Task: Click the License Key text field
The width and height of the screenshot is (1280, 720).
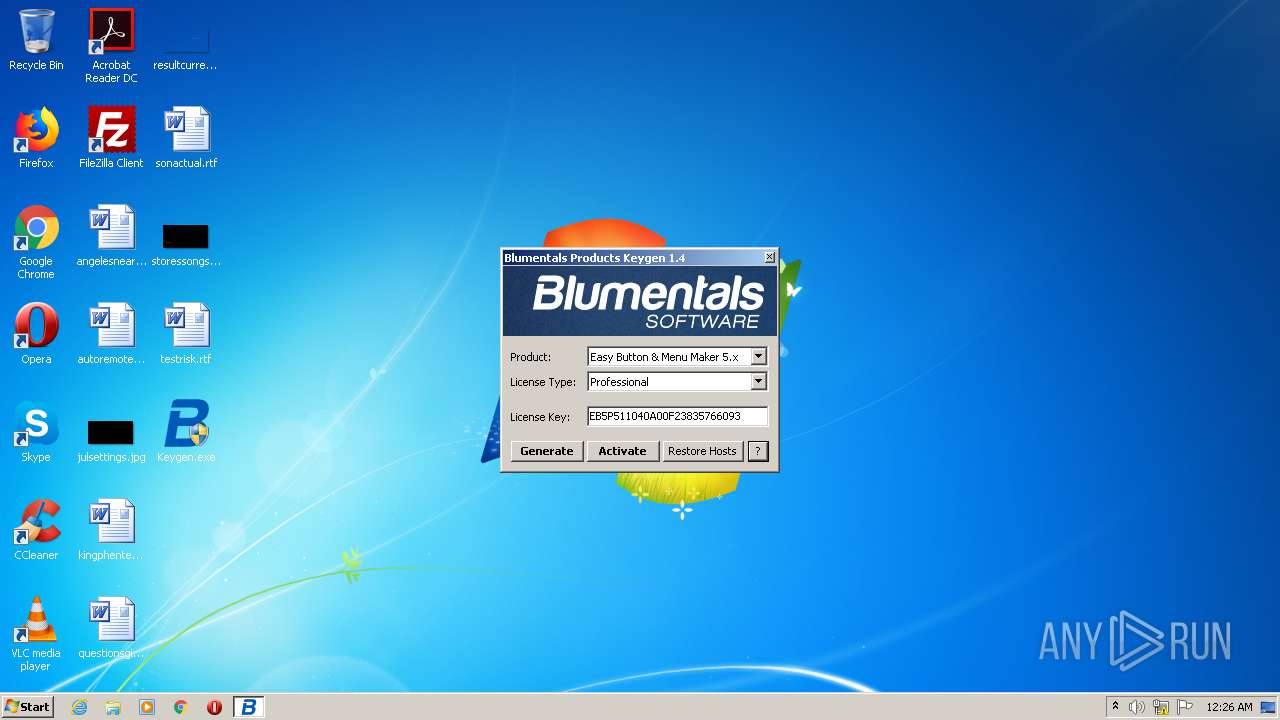Action: [x=677, y=416]
